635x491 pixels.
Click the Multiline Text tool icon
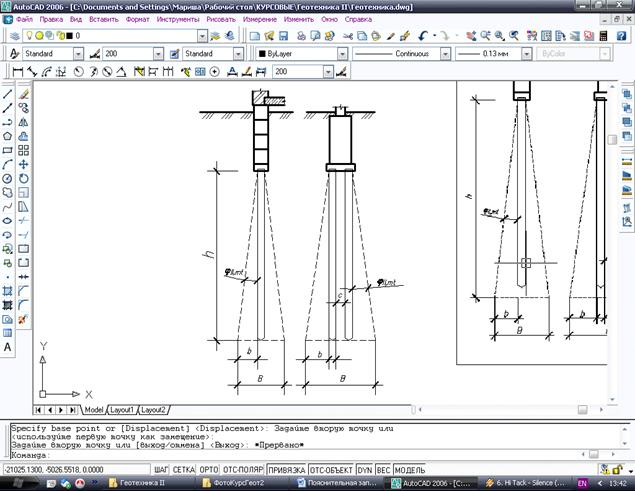8,347
